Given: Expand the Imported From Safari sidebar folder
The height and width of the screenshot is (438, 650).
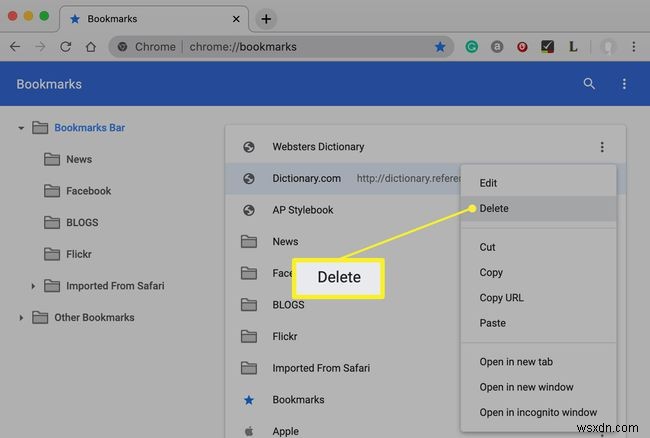Looking at the screenshot, I should [x=33, y=286].
